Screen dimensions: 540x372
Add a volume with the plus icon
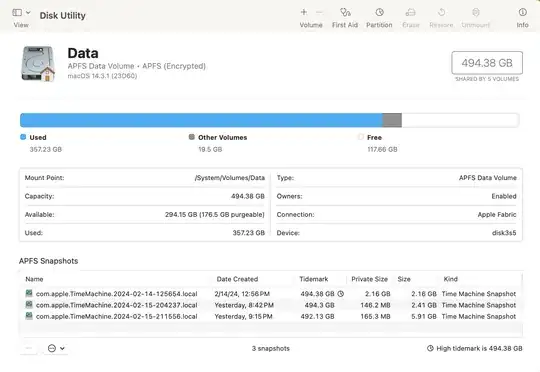pyautogui.click(x=304, y=12)
